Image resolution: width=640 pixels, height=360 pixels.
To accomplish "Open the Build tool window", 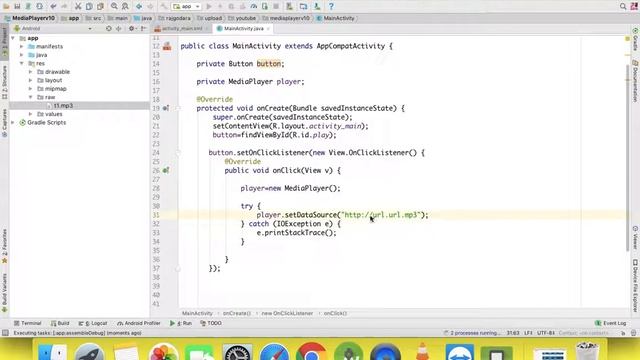I will pyautogui.click(x=60, y=323).
